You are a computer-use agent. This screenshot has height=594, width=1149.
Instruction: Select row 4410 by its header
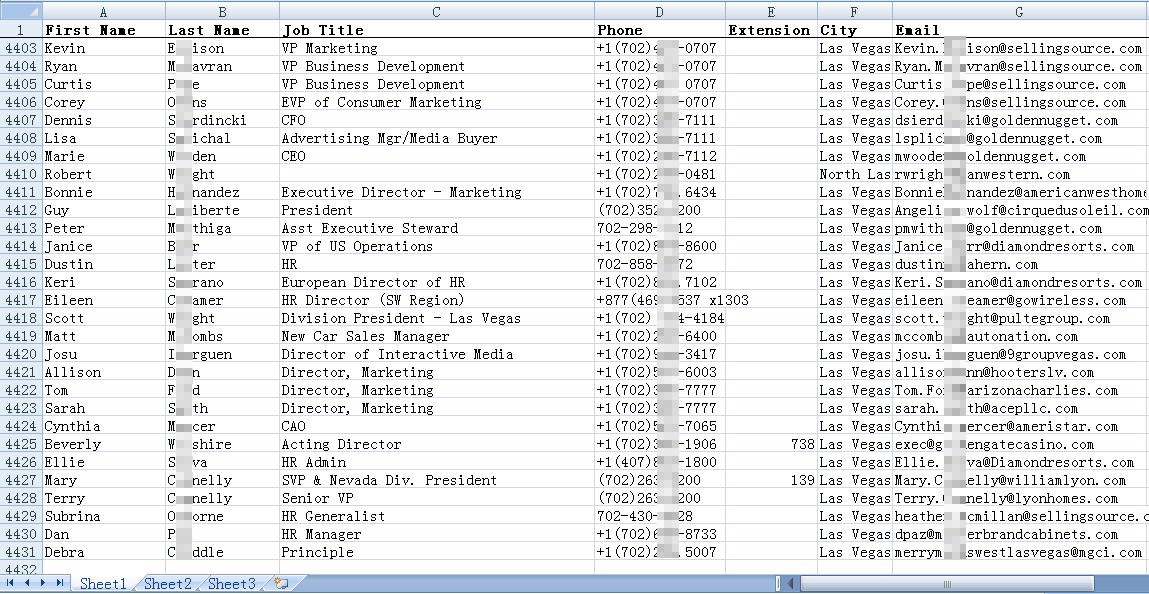point(21,174)
